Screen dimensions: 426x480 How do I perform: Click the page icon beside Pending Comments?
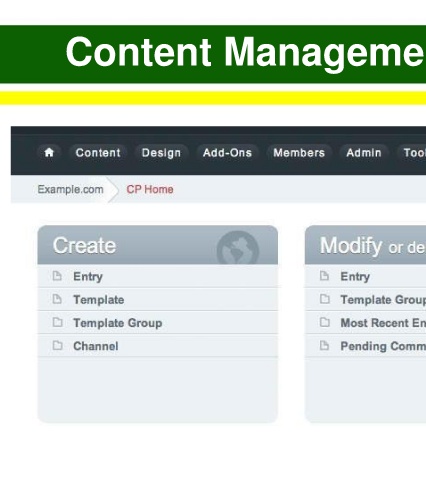(x=324, y=345)
